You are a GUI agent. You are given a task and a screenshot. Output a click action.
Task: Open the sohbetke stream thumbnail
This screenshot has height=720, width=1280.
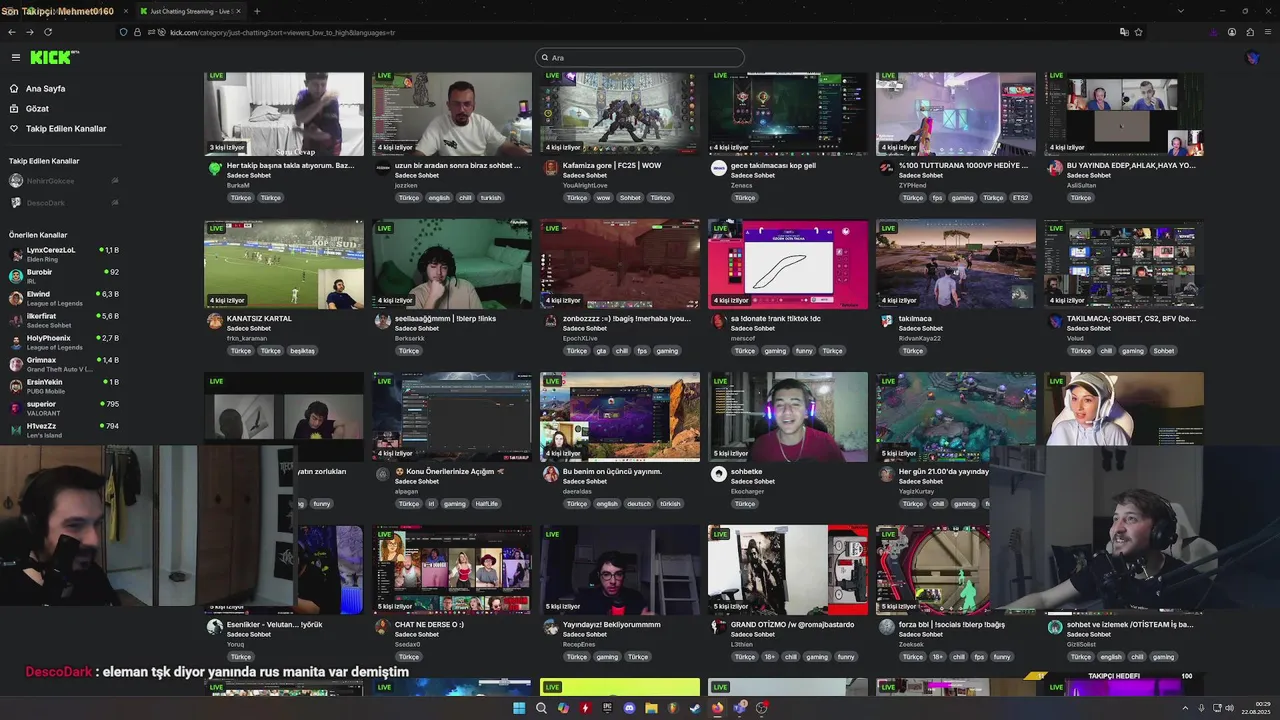788,417
